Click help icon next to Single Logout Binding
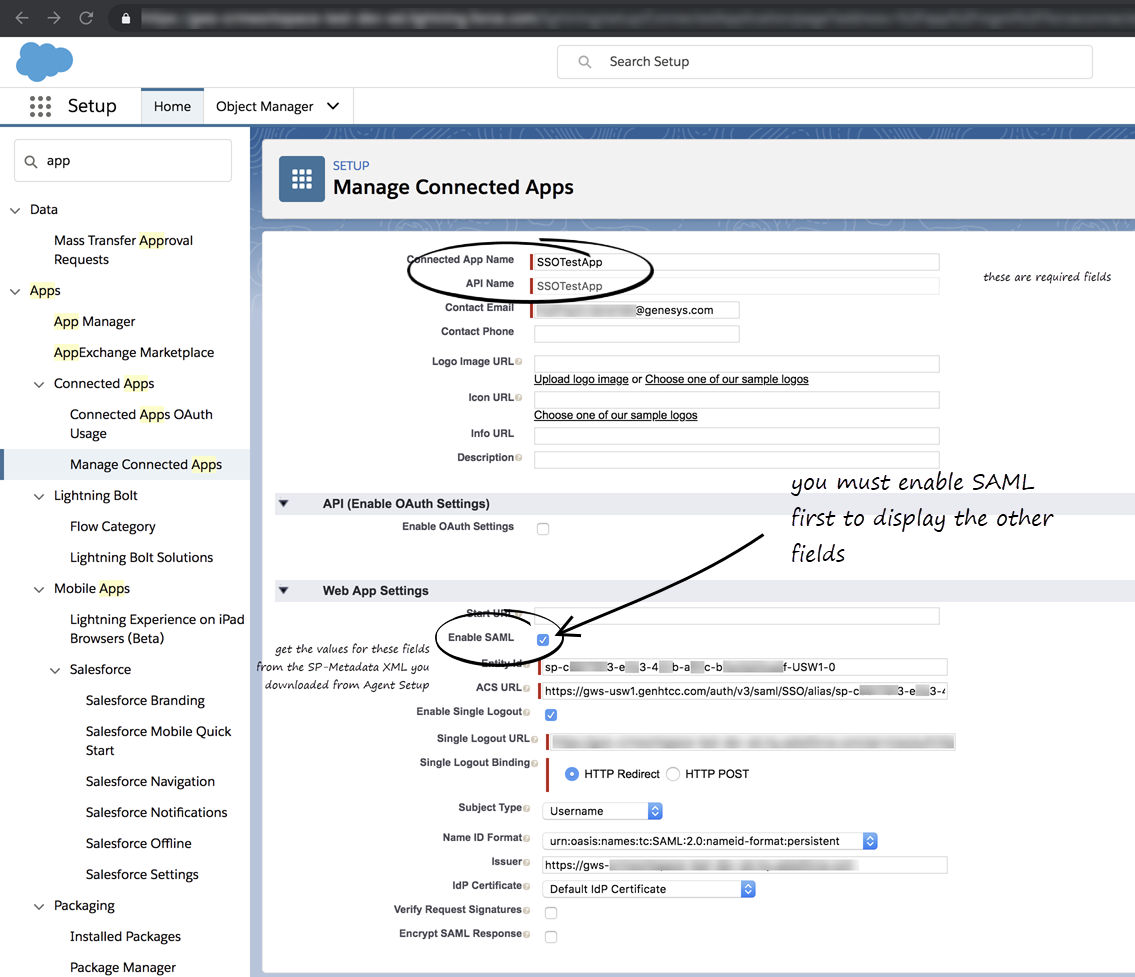Screen dimensions: 1135x977 click(534, 763)
